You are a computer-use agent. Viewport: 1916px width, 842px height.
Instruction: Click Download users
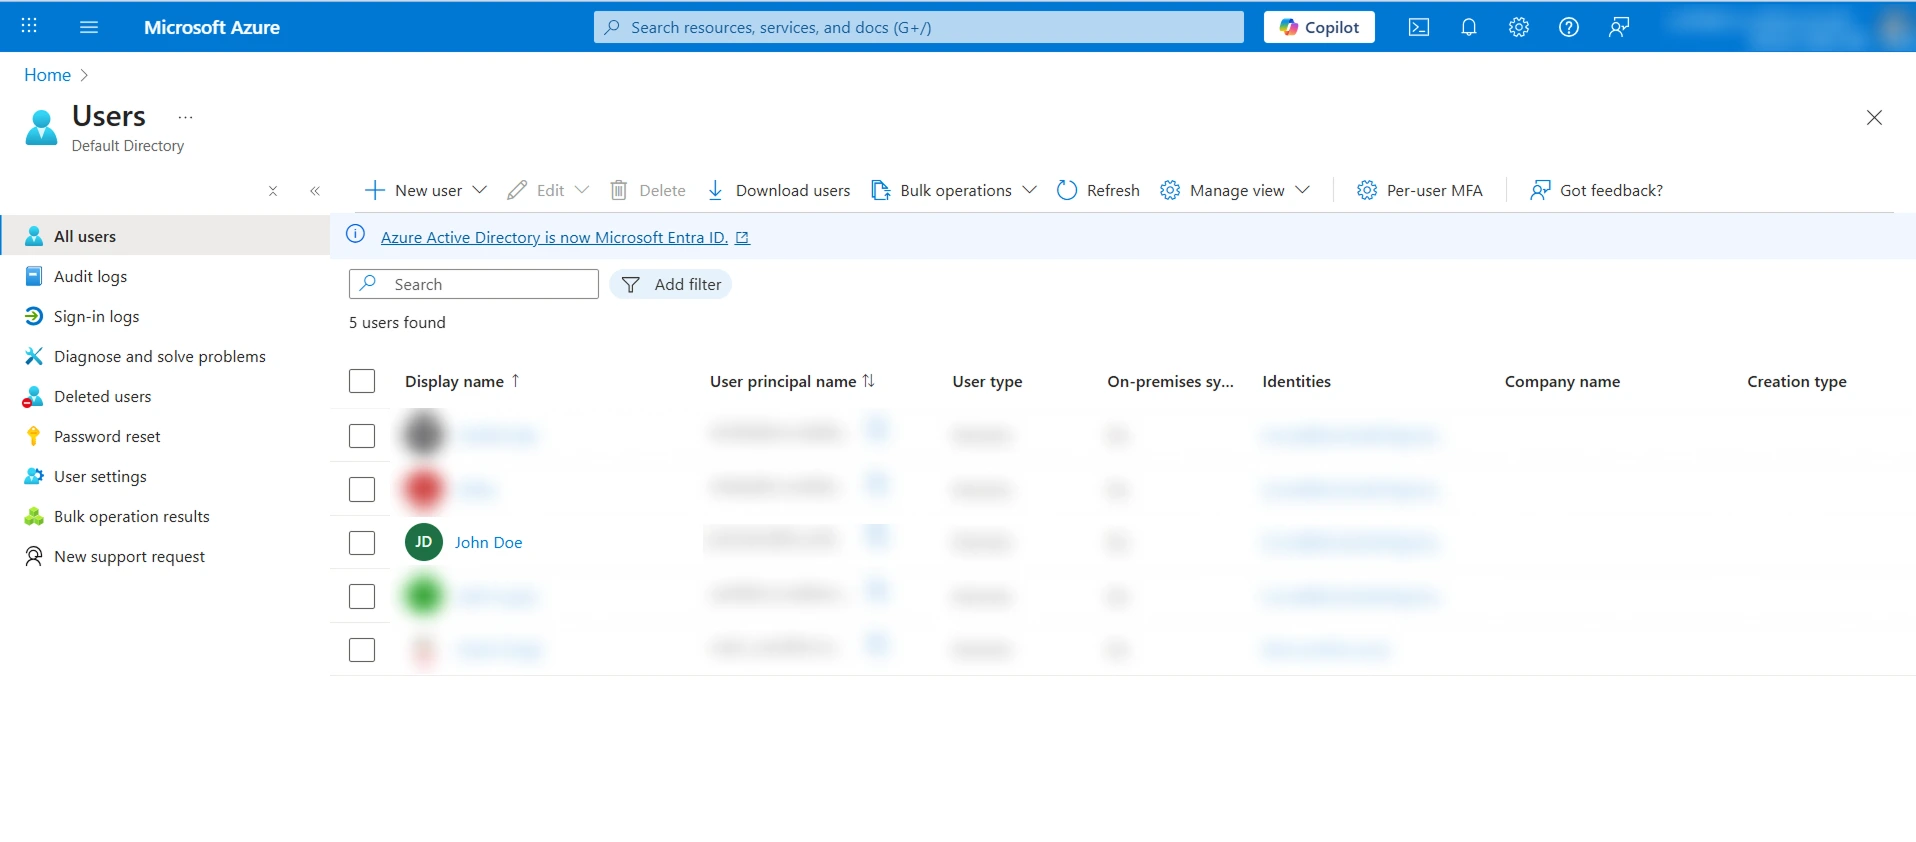(x=778, y=190)
